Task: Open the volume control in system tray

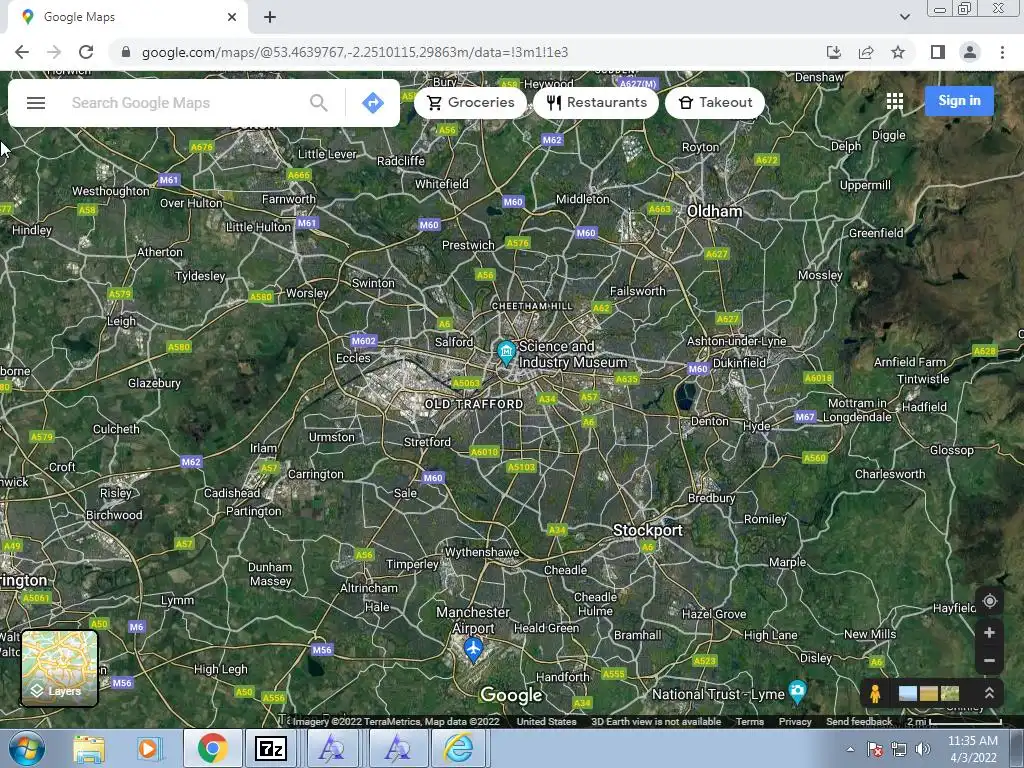Action: [923, 749]
